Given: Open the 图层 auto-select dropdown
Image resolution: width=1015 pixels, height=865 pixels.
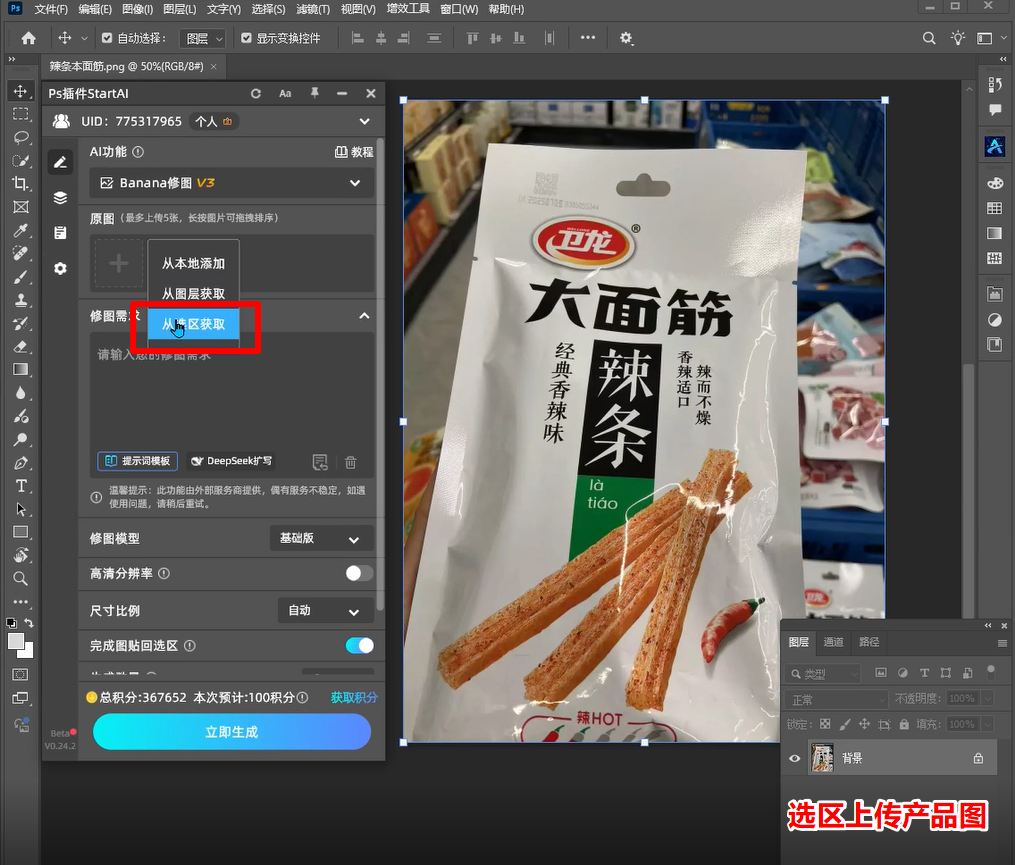Looking at the screenshot, I should pos(203,38).
